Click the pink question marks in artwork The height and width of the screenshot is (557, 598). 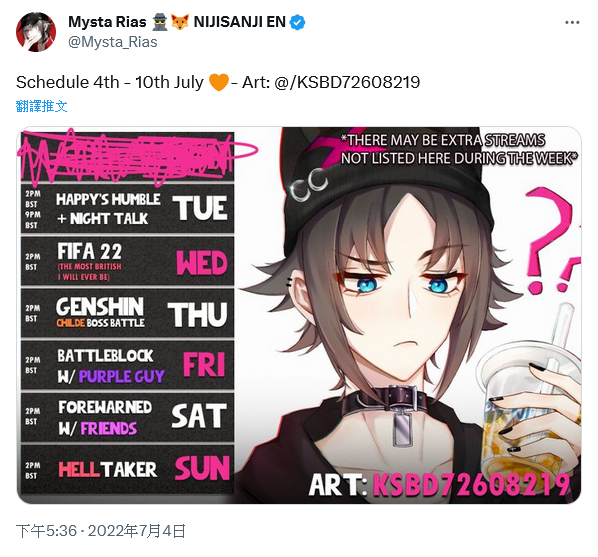point(551,240)
